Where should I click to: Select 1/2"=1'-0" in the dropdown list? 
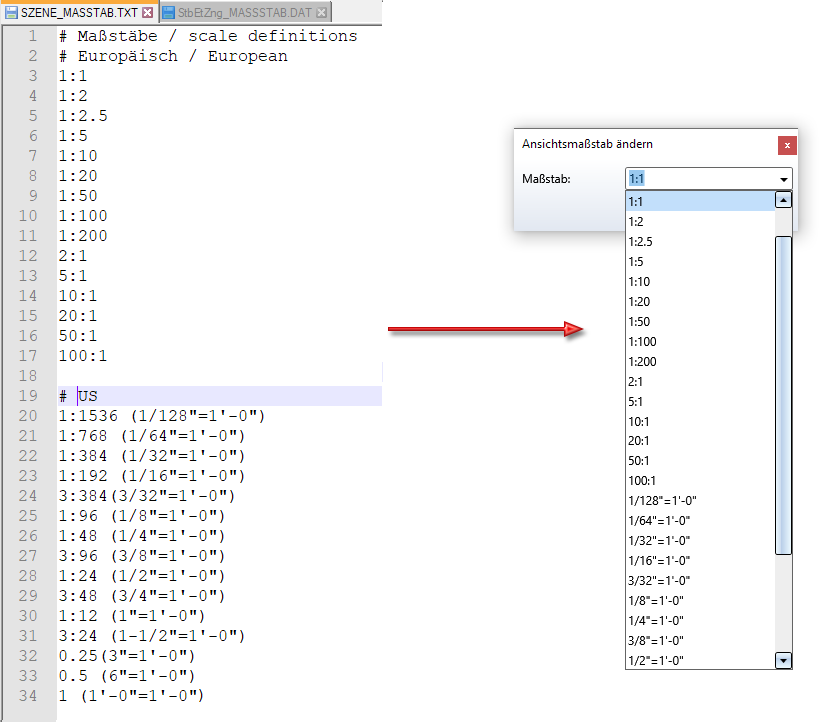pos(700,660)
